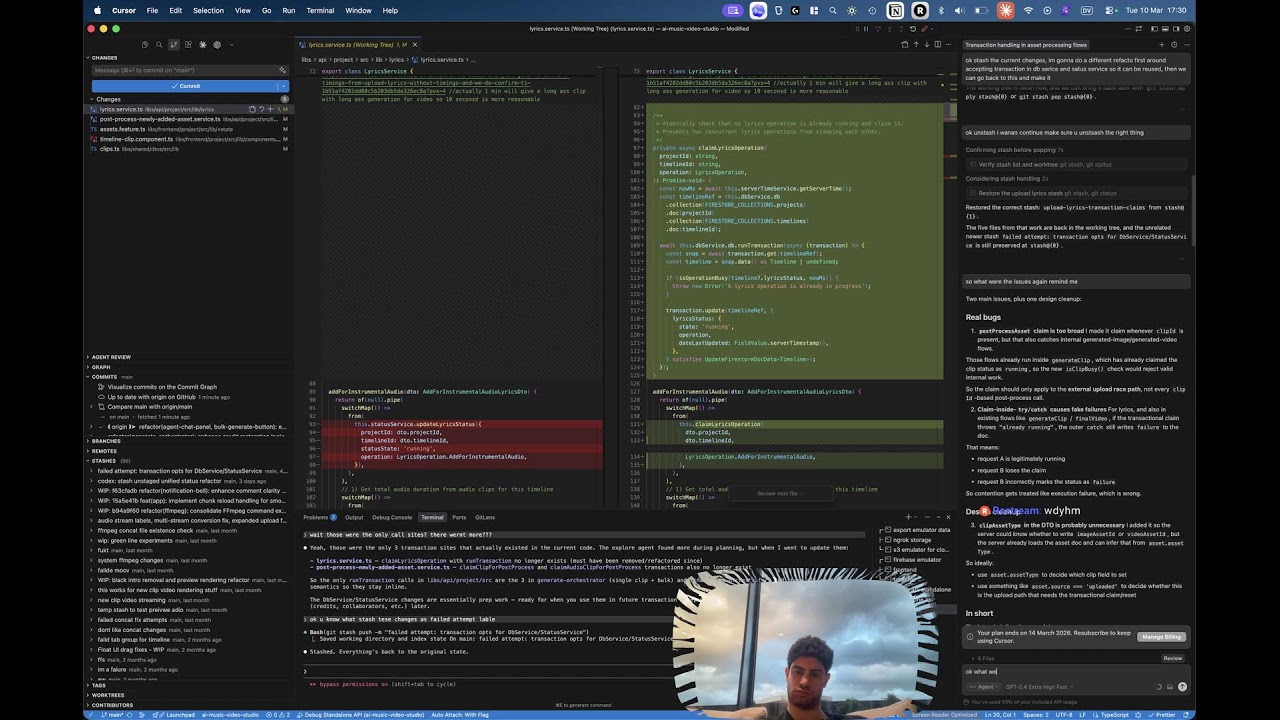
Task: Attach an image in the chat input
Action: click(1170, 687)
